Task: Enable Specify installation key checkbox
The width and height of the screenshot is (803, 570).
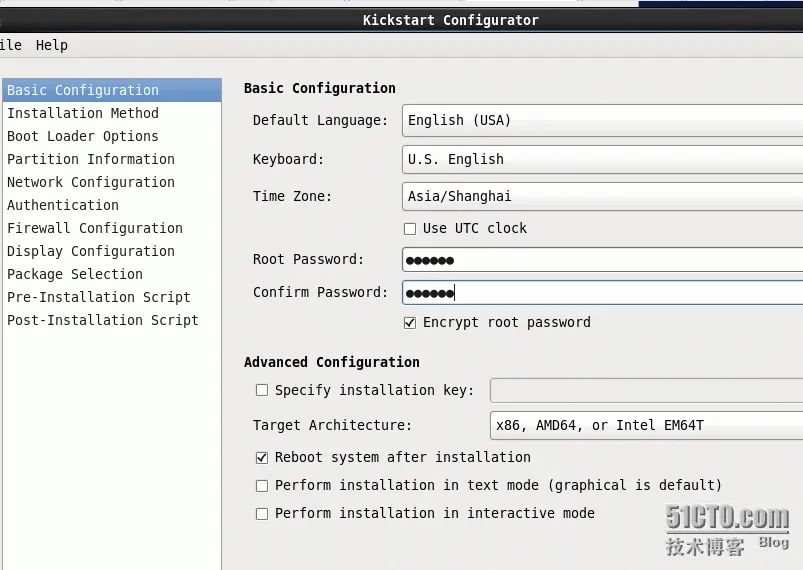Action: point(262,390)
